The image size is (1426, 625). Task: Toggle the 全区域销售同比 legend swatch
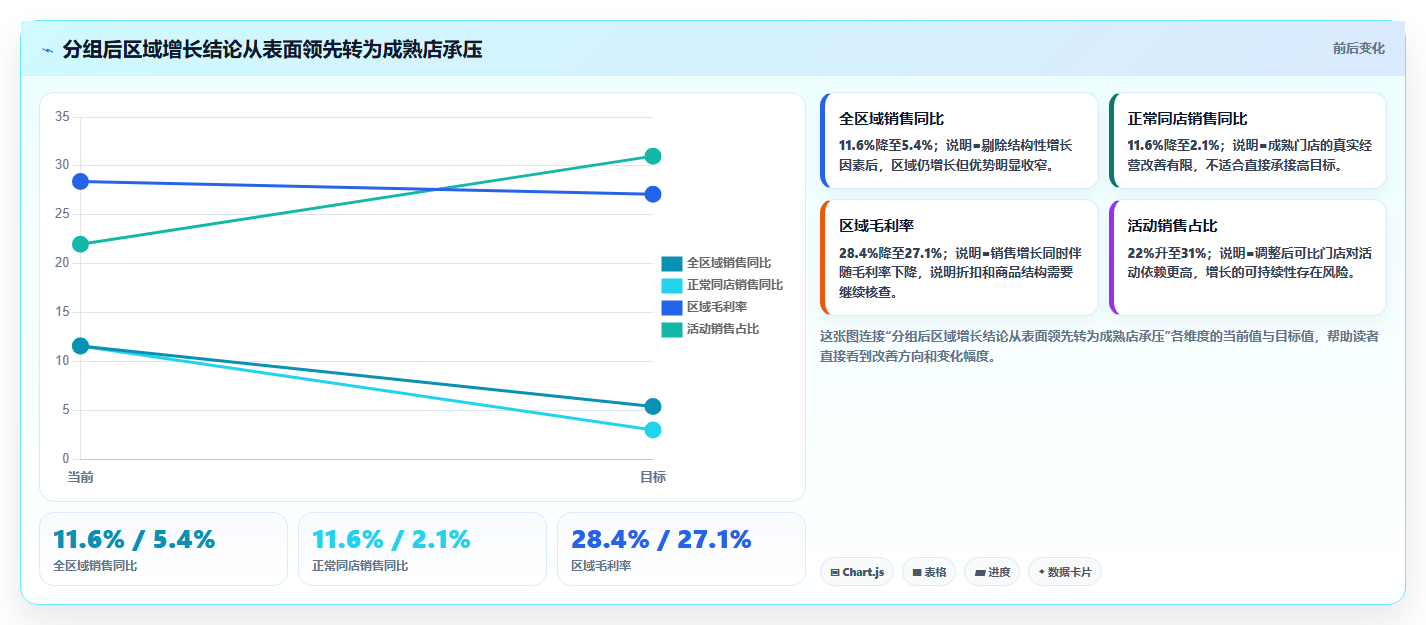pos(671,264)
